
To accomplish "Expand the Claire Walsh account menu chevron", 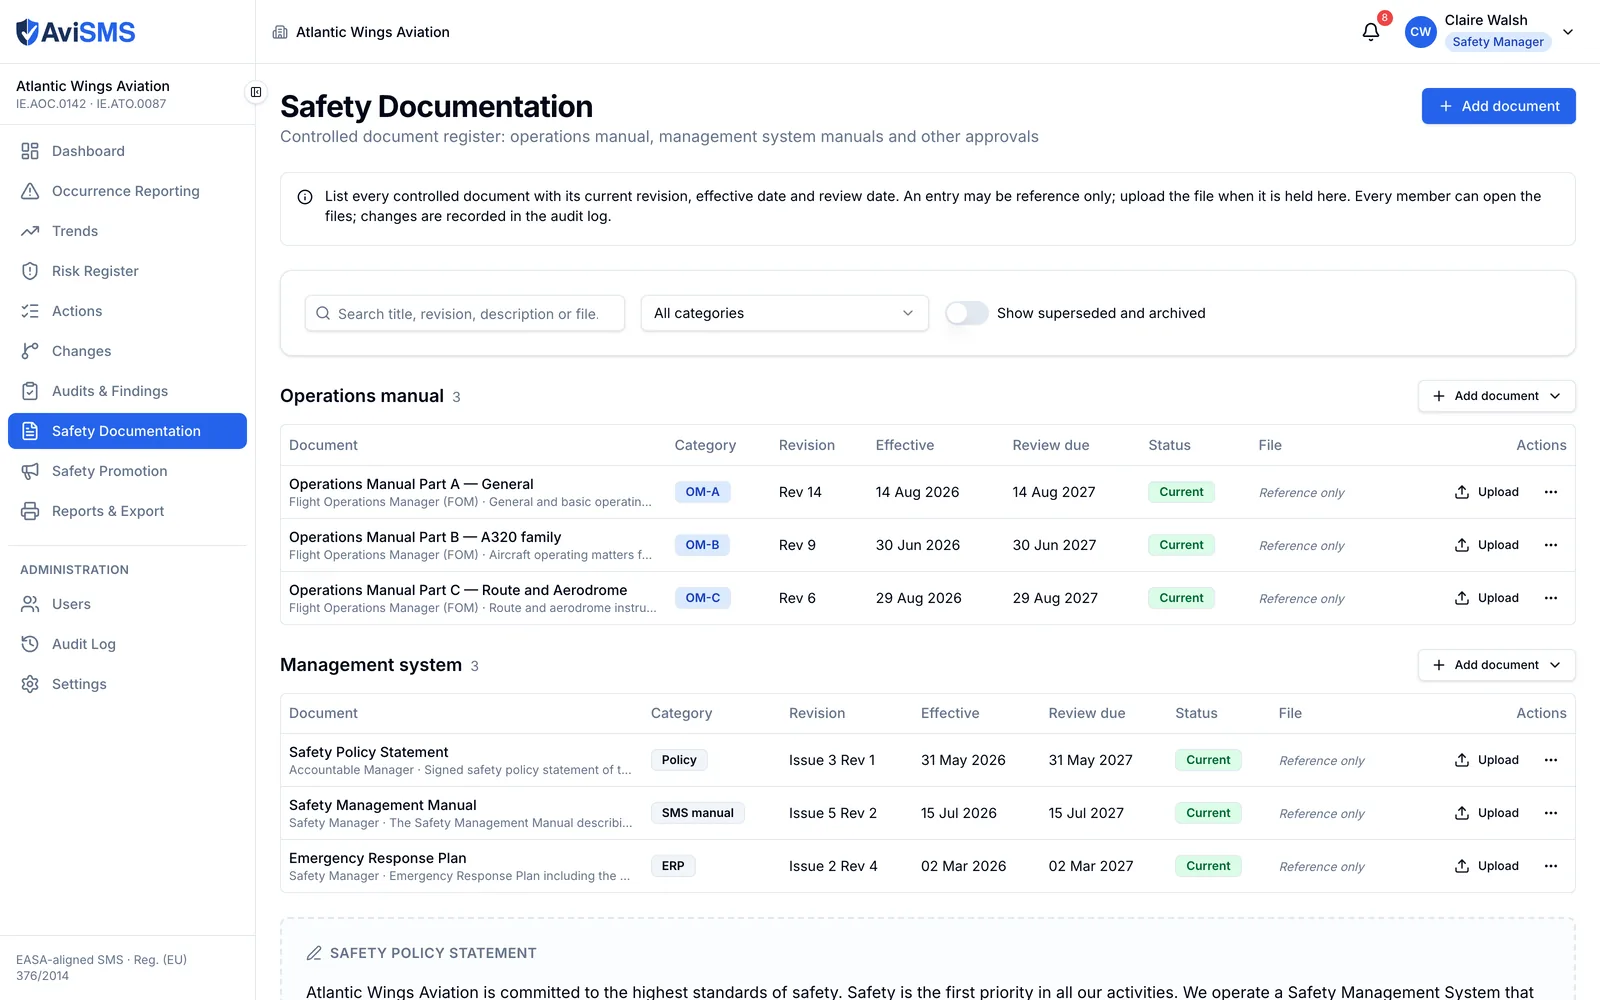I will click(x=1568, y=32).
